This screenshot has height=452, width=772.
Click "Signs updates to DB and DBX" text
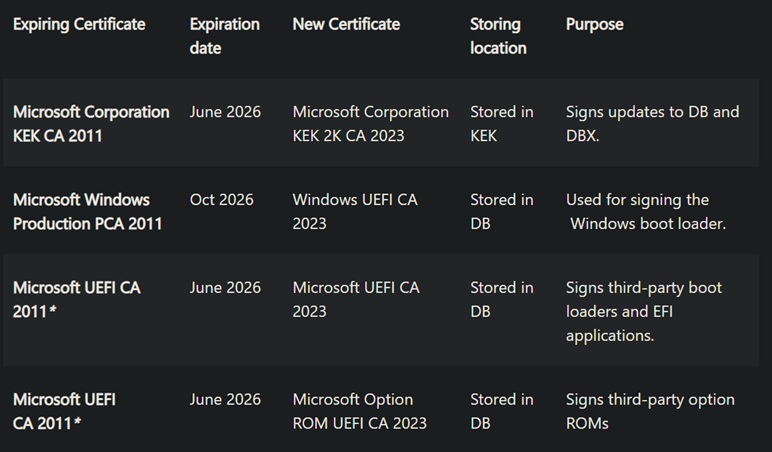point(652,123)
